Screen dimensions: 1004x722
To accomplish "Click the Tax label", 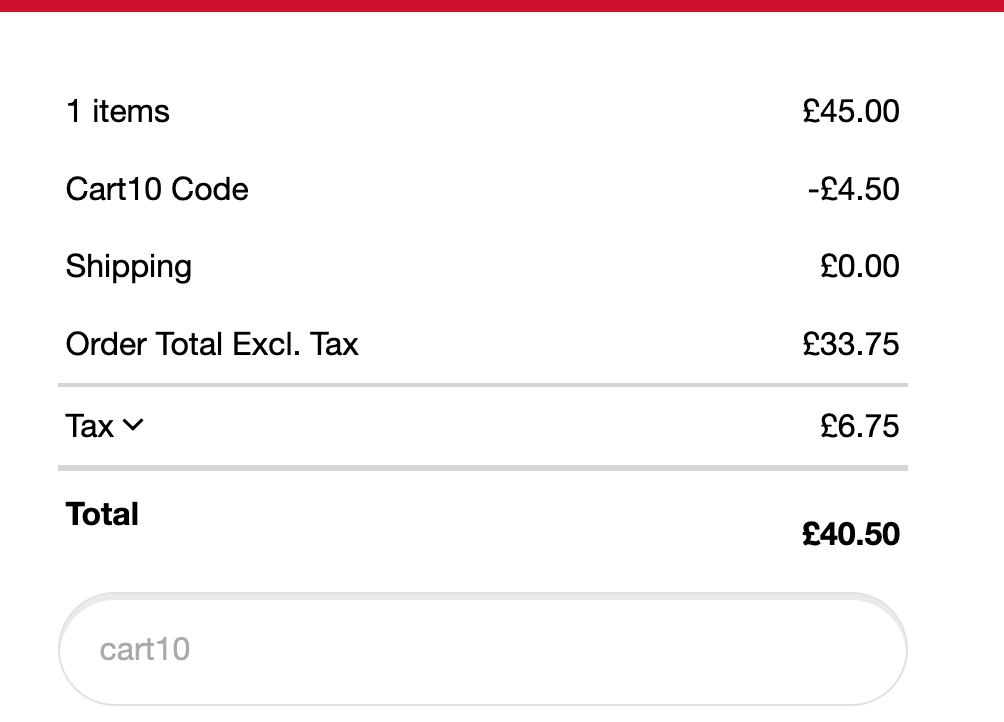I will [x=90, y=426].
